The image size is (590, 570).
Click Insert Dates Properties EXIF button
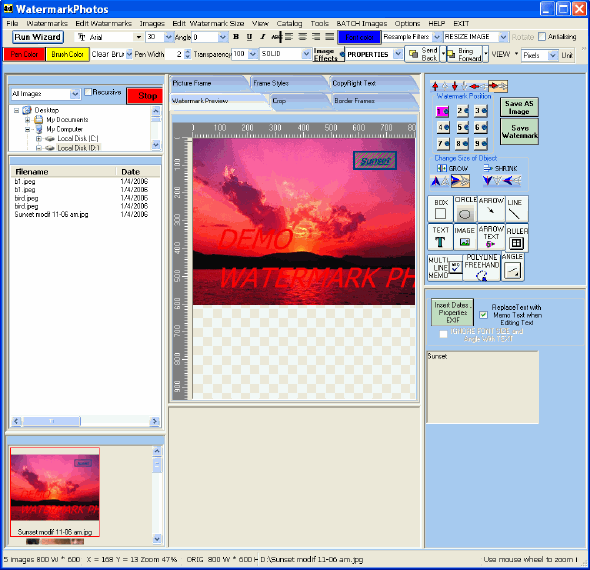pyautogui.click(x=452, y=312)
